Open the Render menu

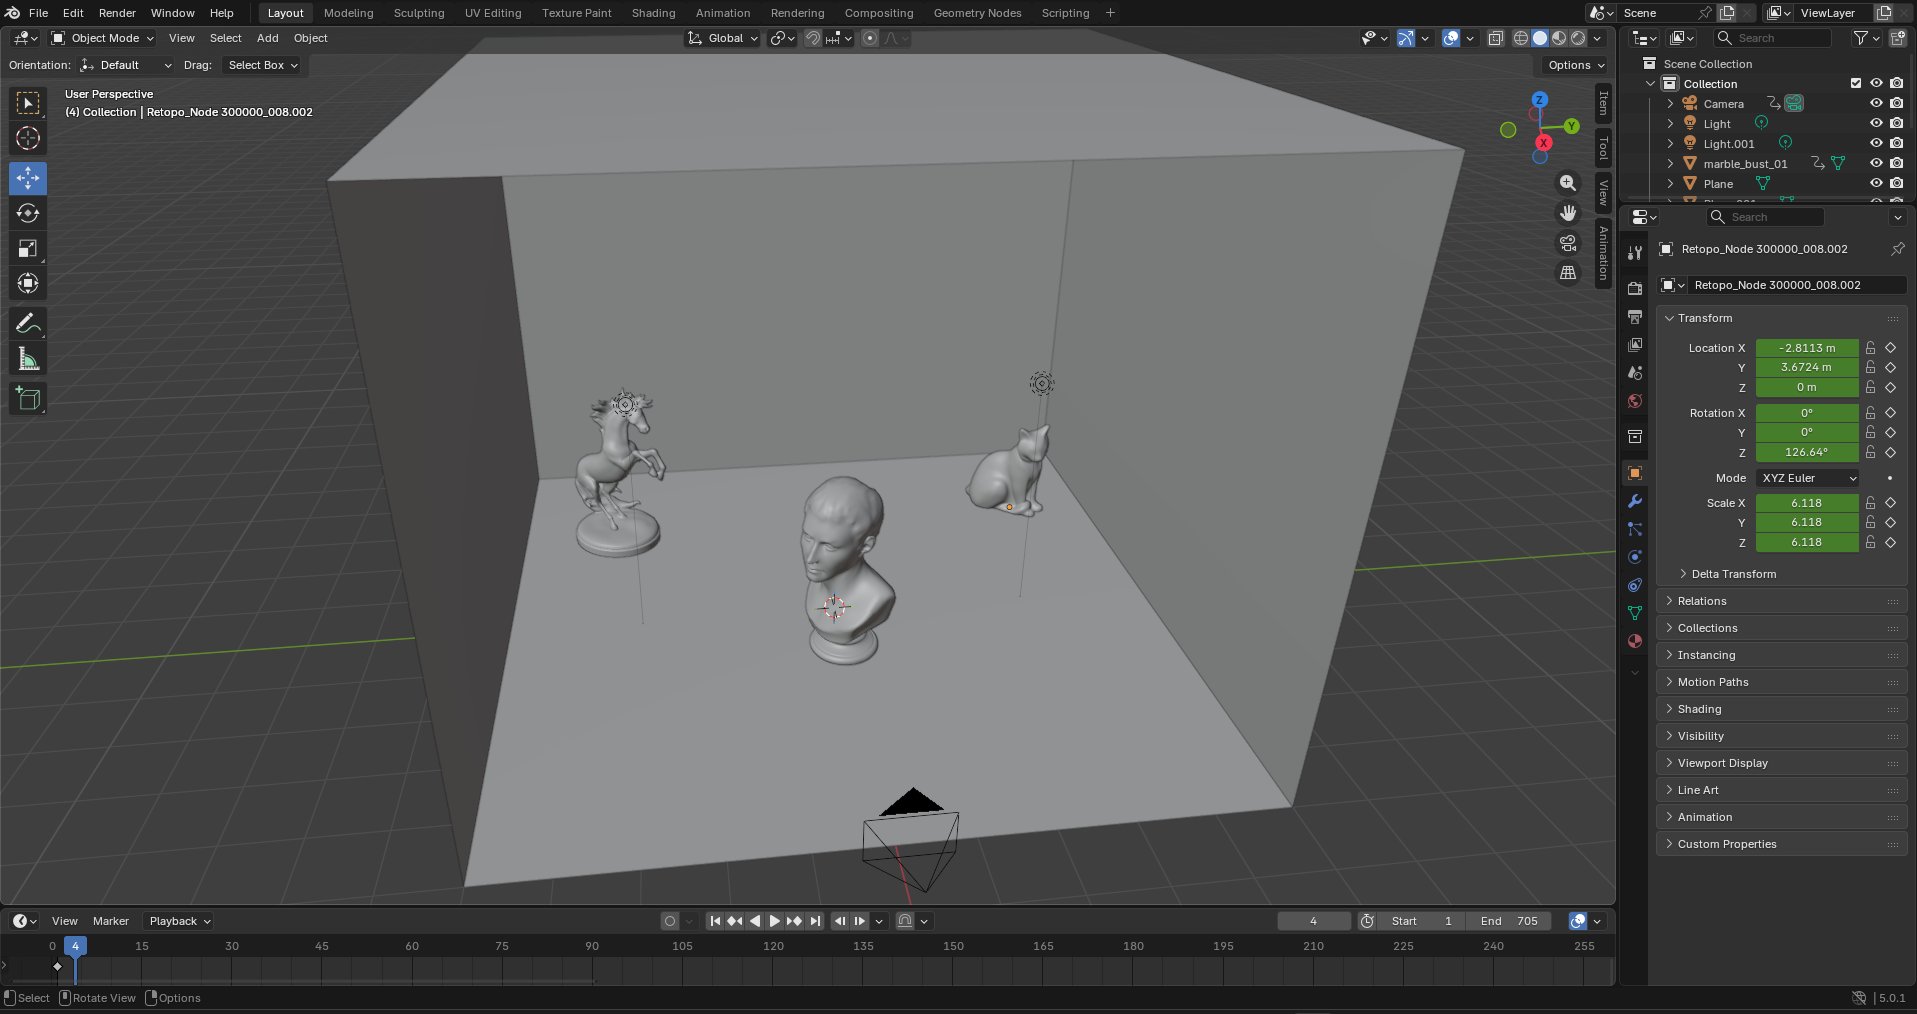click(x=117, y=13)
